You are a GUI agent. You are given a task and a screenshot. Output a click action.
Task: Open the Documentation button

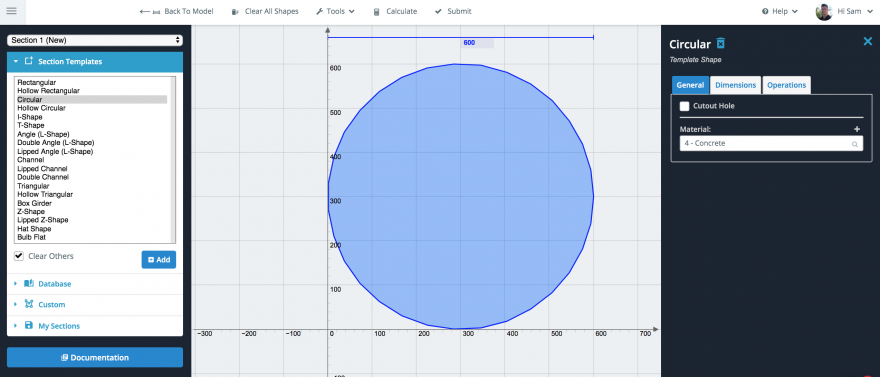[95, 357]
